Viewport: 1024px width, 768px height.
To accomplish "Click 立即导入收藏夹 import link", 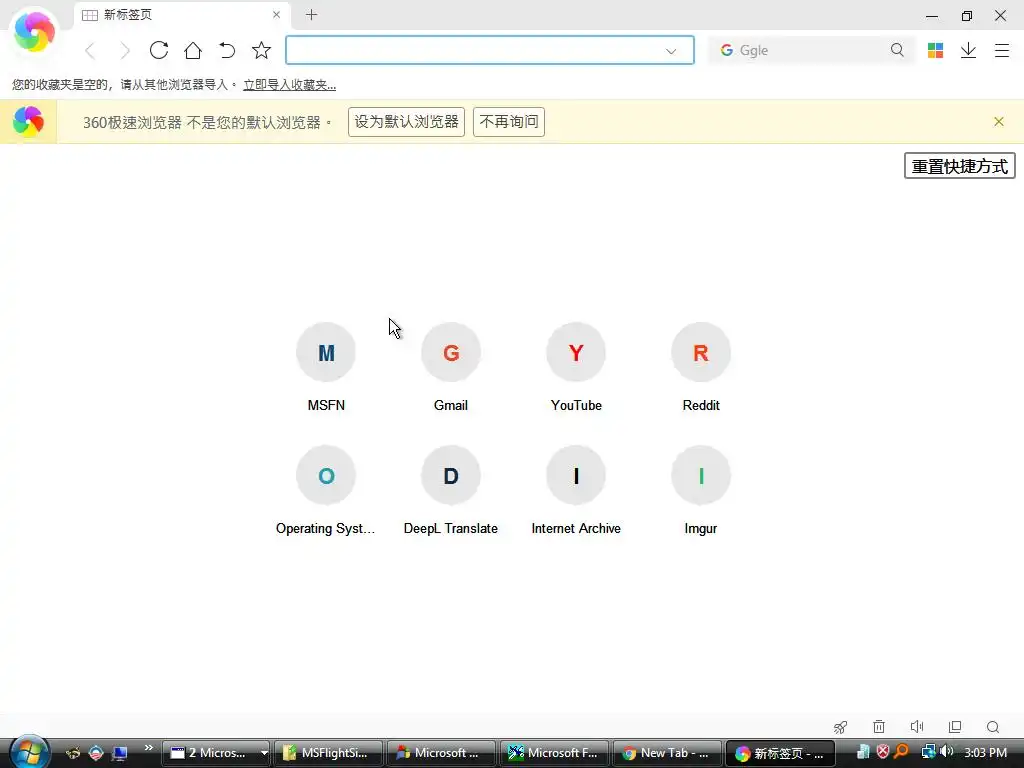I will pyautogui.click(x=289, y=85).
